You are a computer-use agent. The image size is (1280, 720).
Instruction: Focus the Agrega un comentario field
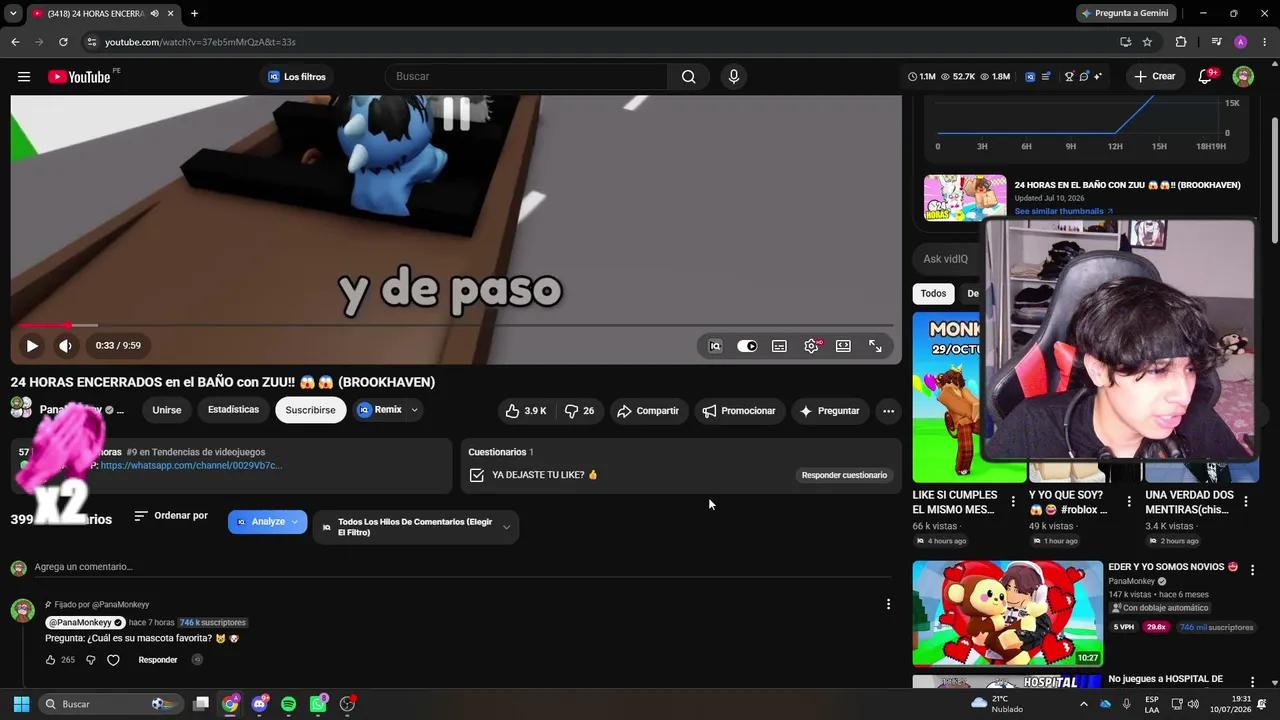[x=460, y=567]
